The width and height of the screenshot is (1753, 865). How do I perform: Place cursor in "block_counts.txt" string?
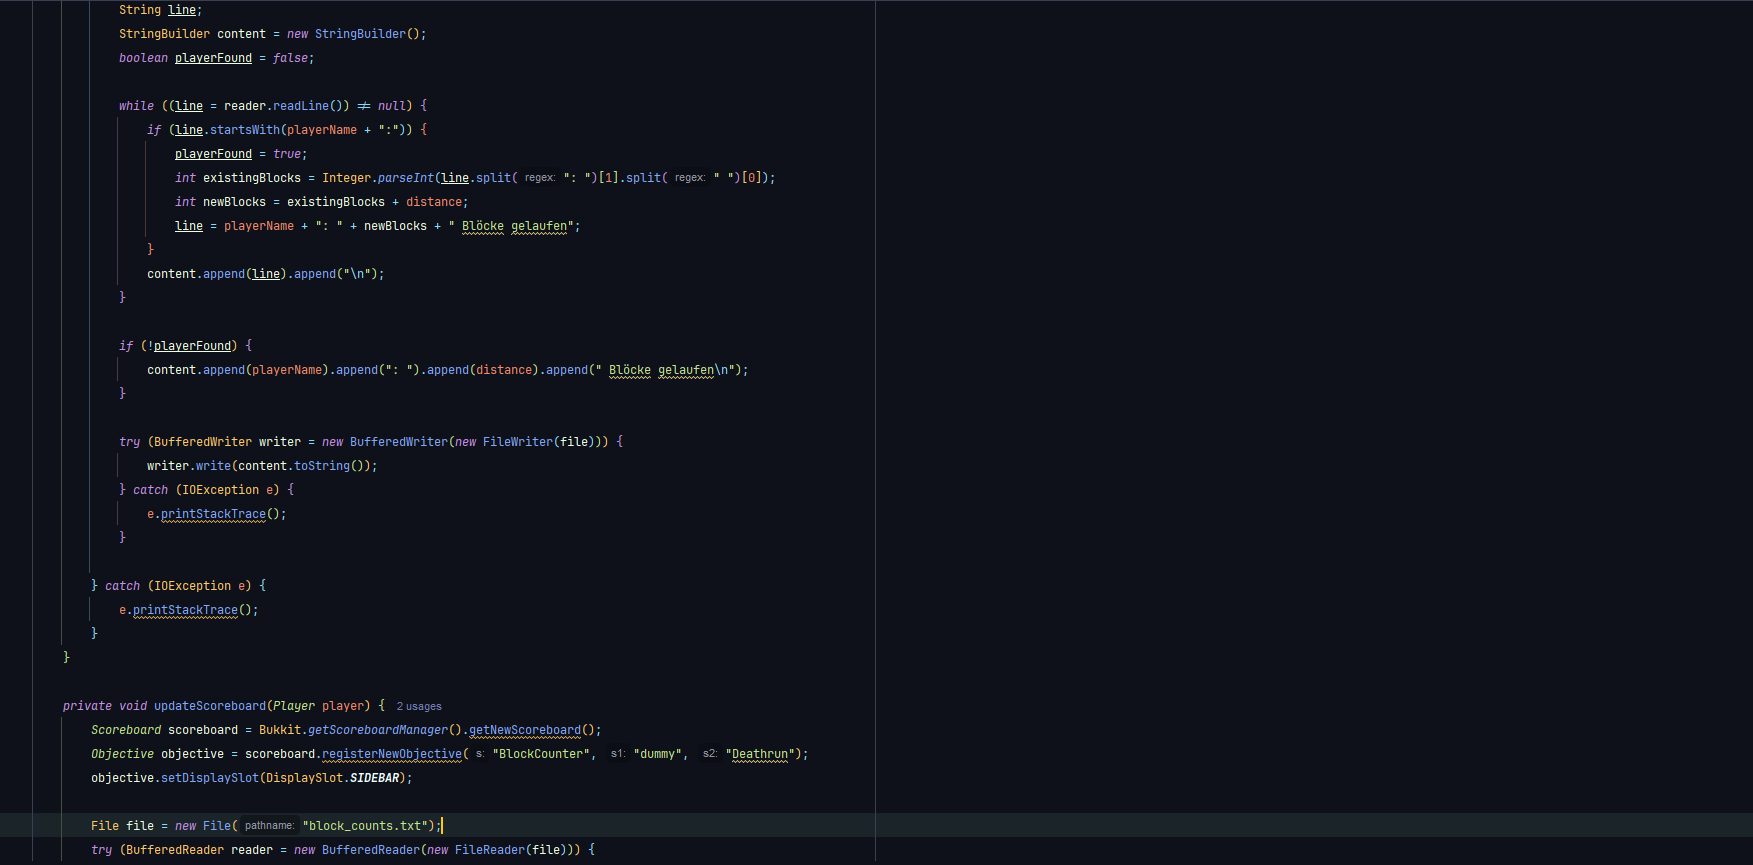click(366, 826)
